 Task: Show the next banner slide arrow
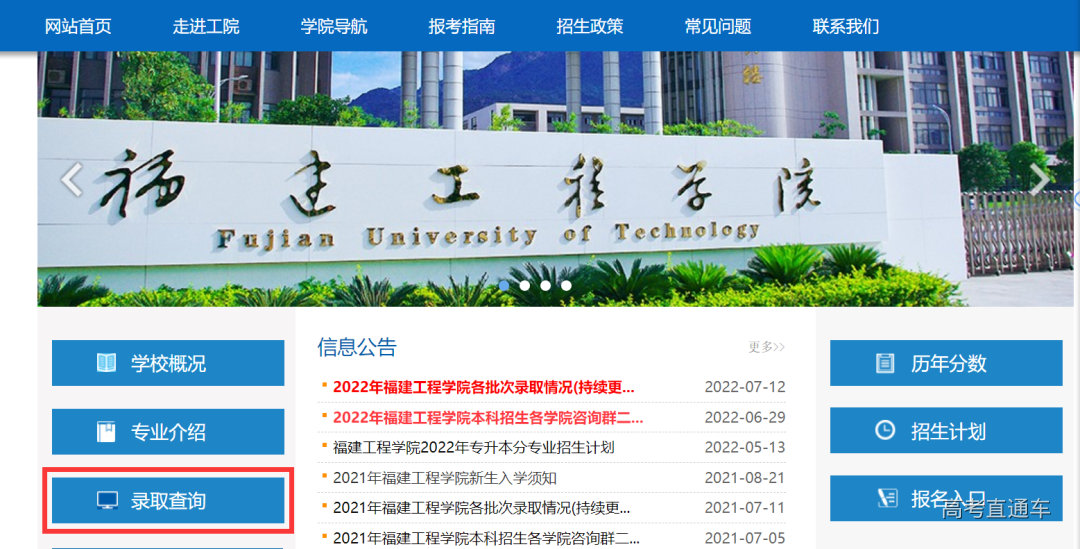click(x=1039, y=179)
